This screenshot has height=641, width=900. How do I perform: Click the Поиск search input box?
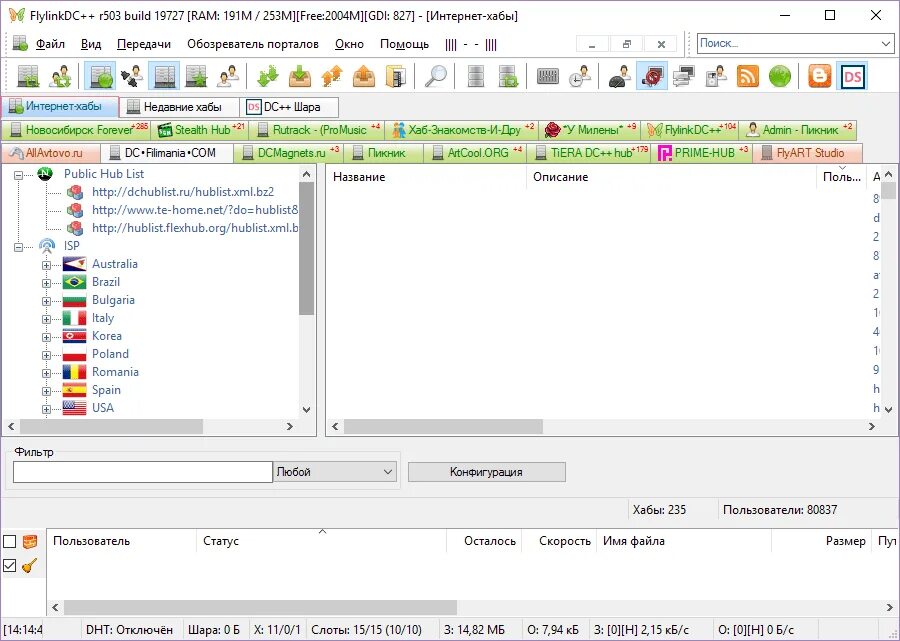(788, 43)
